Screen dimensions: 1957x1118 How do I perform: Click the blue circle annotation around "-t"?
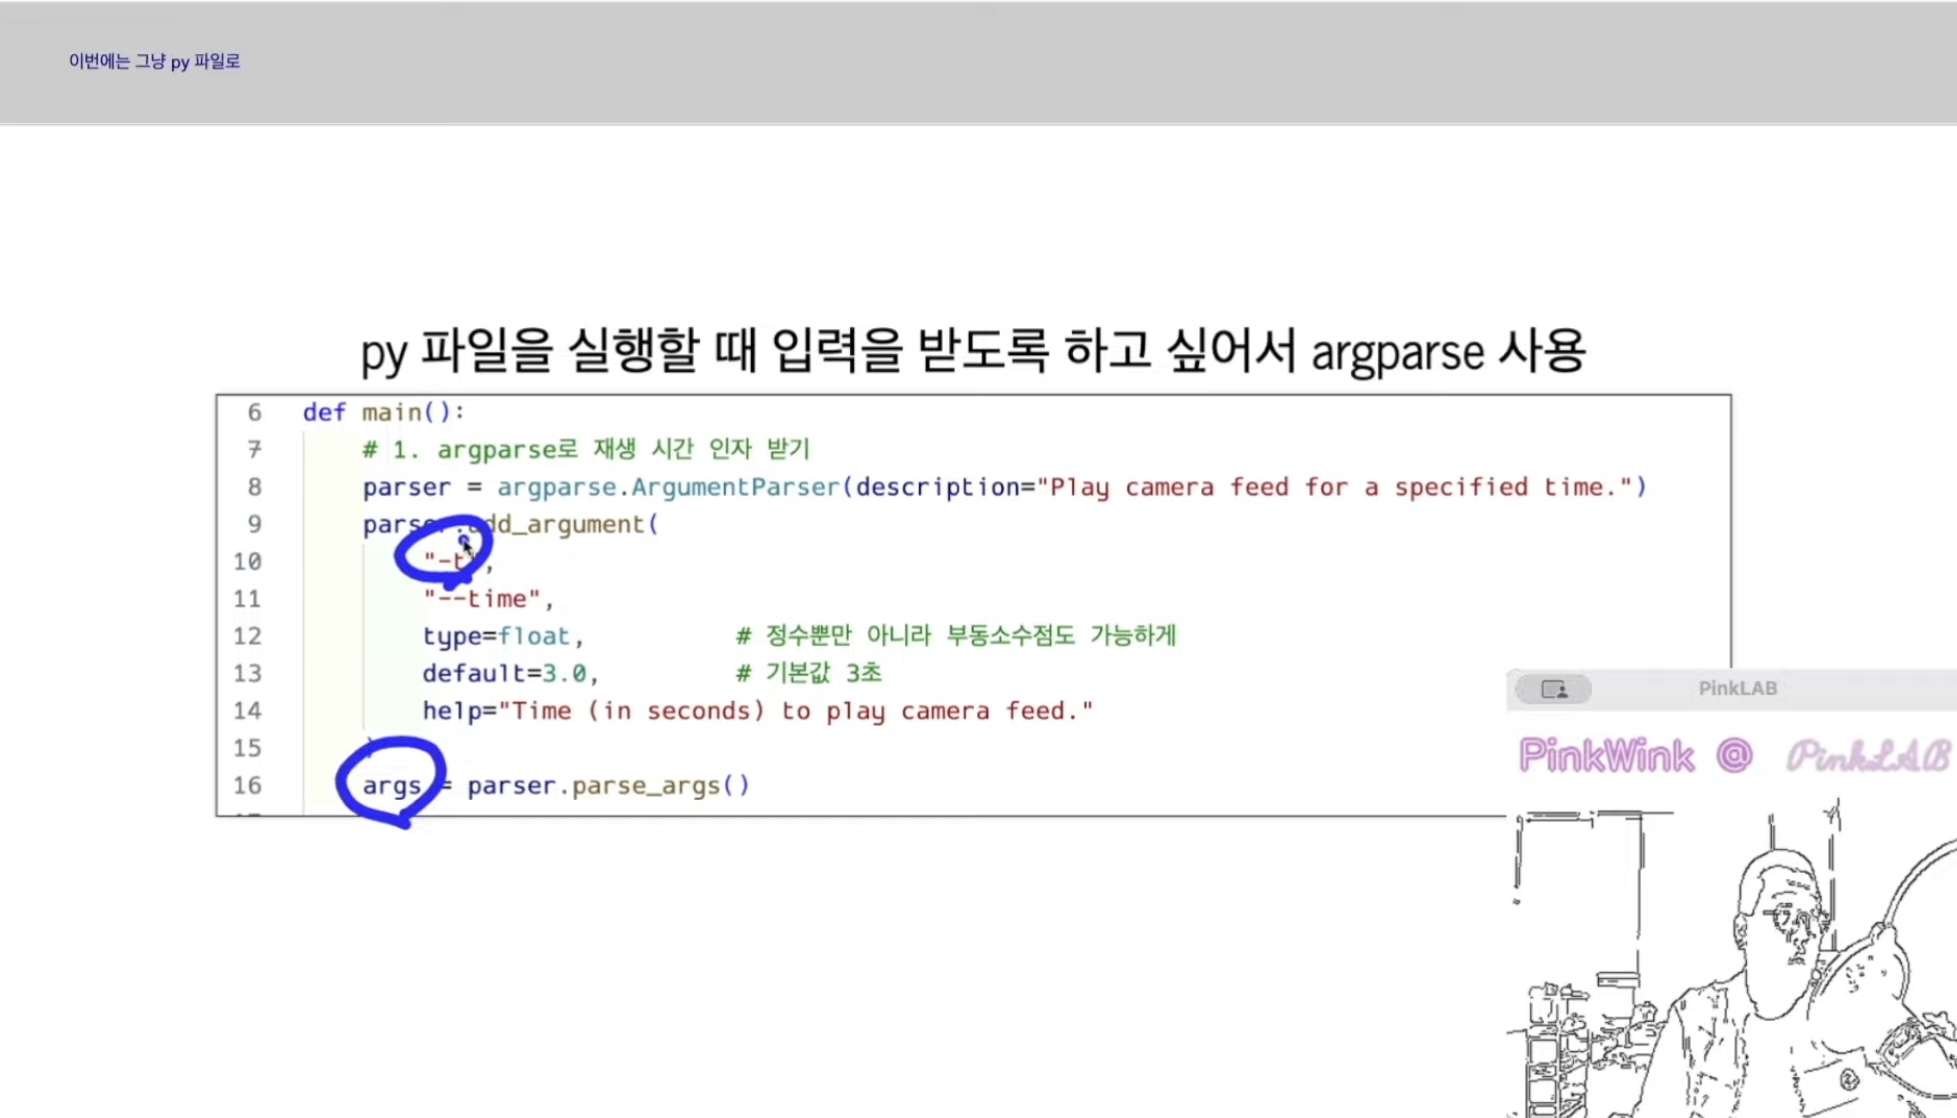point(441,552)
